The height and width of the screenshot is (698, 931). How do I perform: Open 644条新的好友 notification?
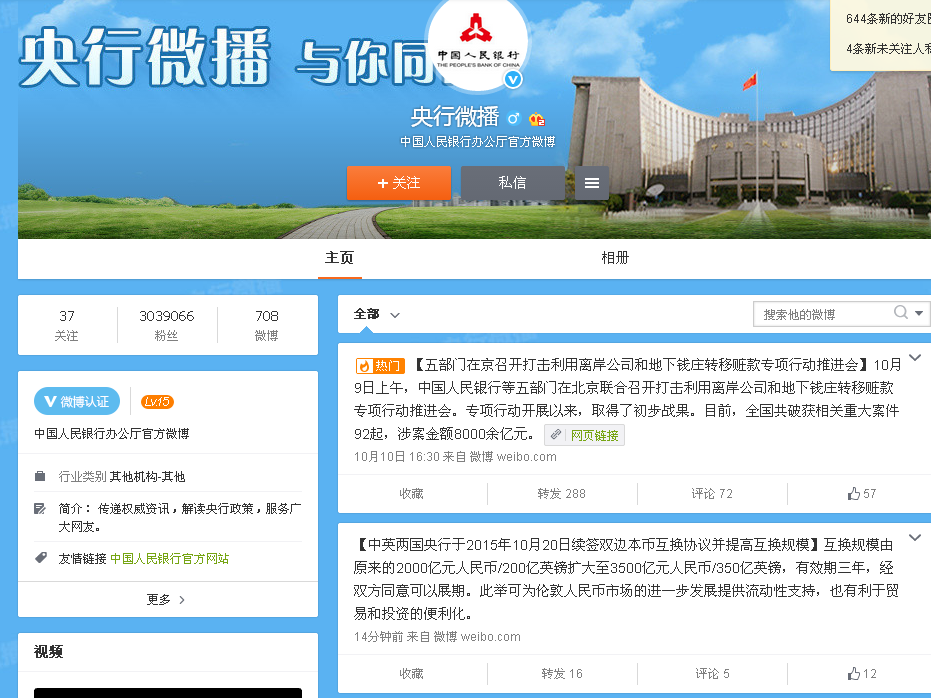coord(888,18)
